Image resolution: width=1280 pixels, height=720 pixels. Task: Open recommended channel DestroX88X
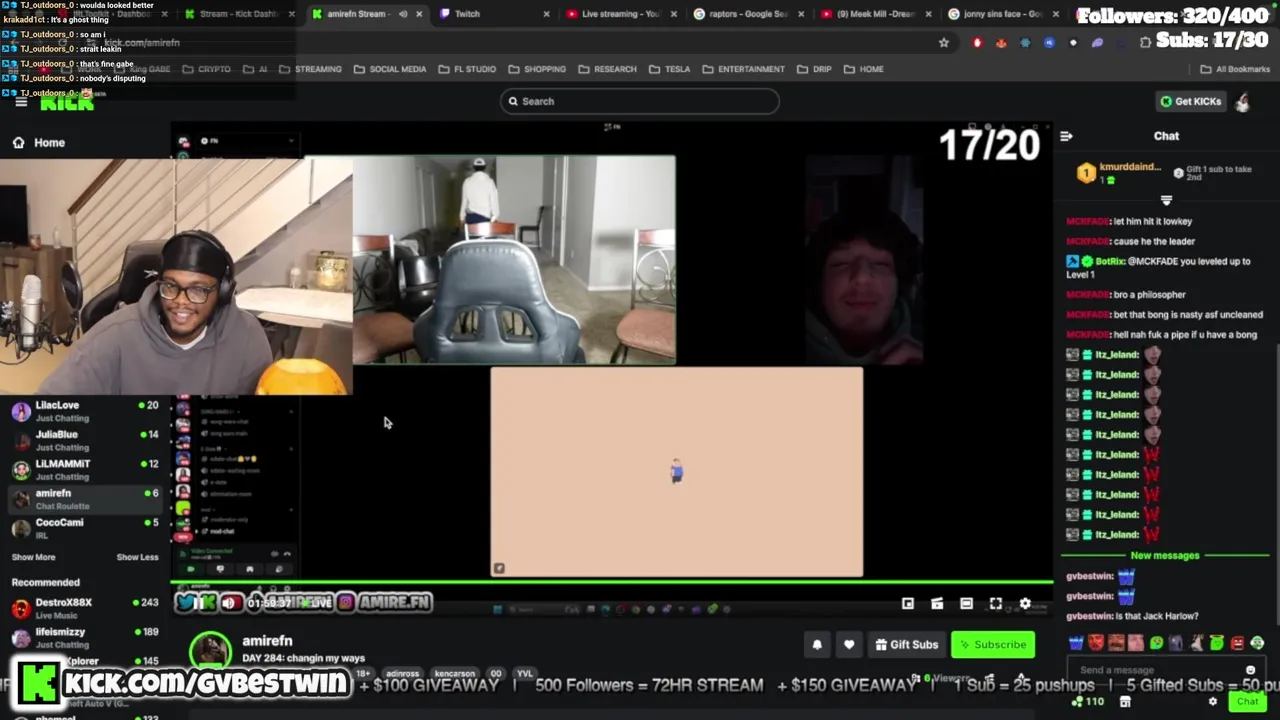(85, 608)
